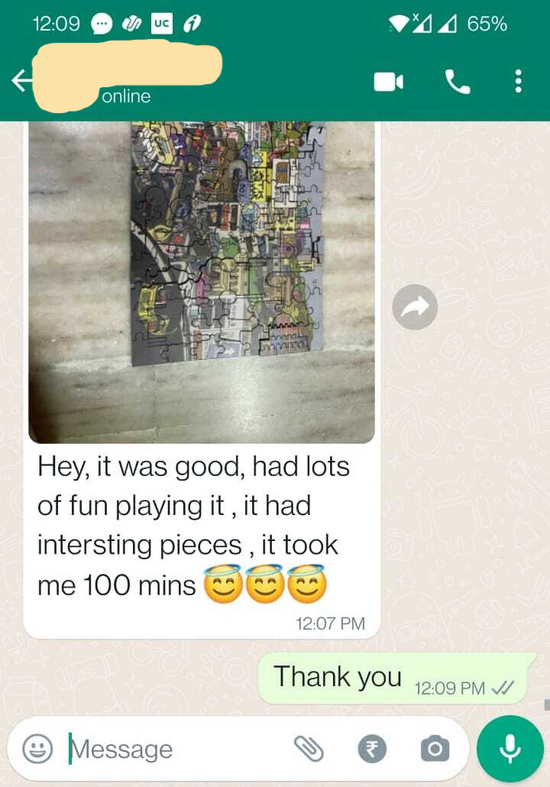
Task: Go back using the arrow icon
Action: [x=22, y=81]
